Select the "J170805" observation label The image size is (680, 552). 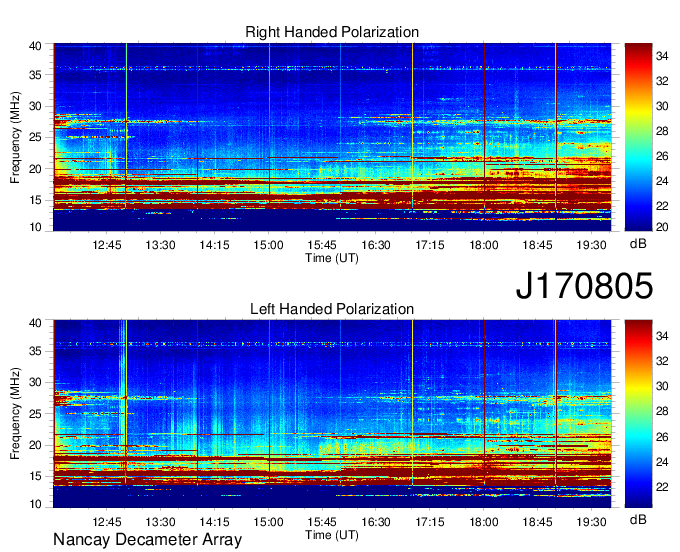click(584, 285)
